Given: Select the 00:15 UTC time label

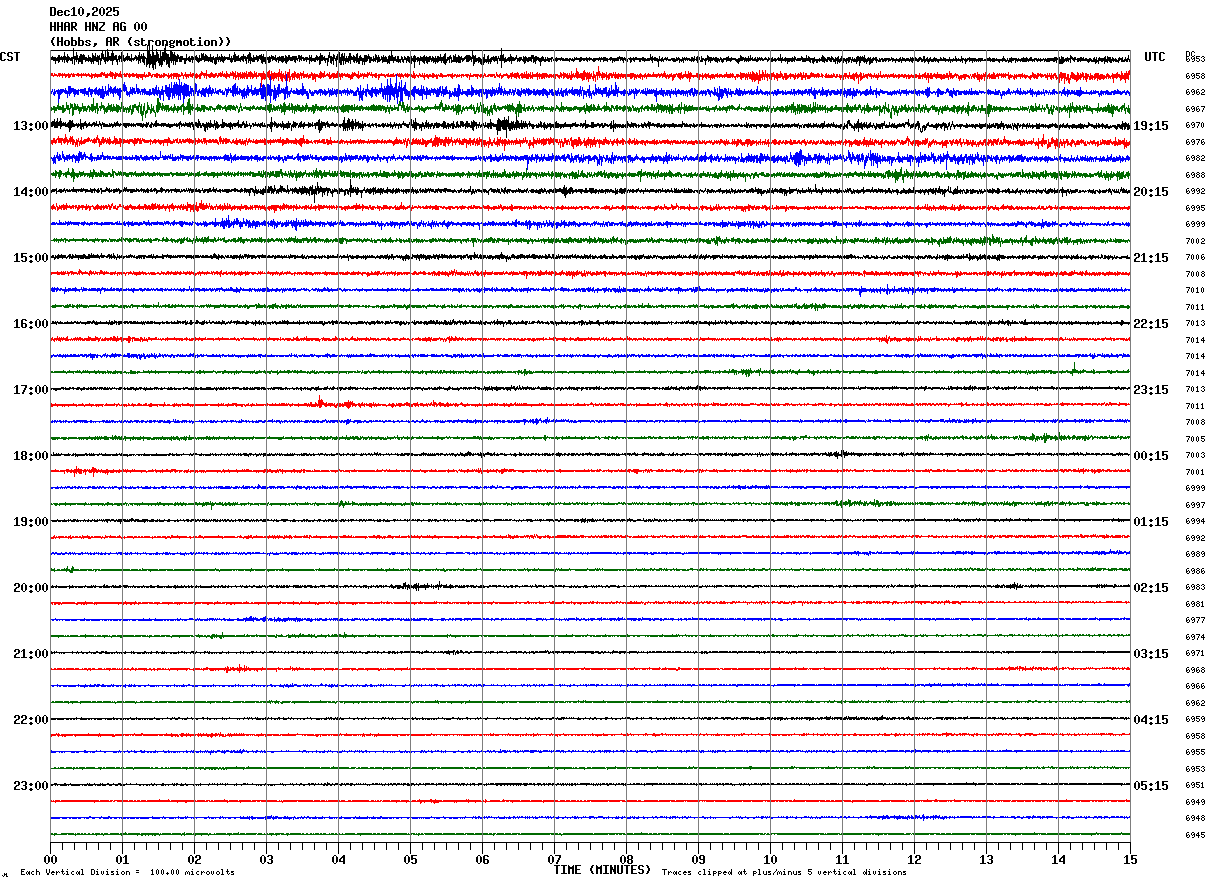Looking at the screenshot, I should (1151, 456).
